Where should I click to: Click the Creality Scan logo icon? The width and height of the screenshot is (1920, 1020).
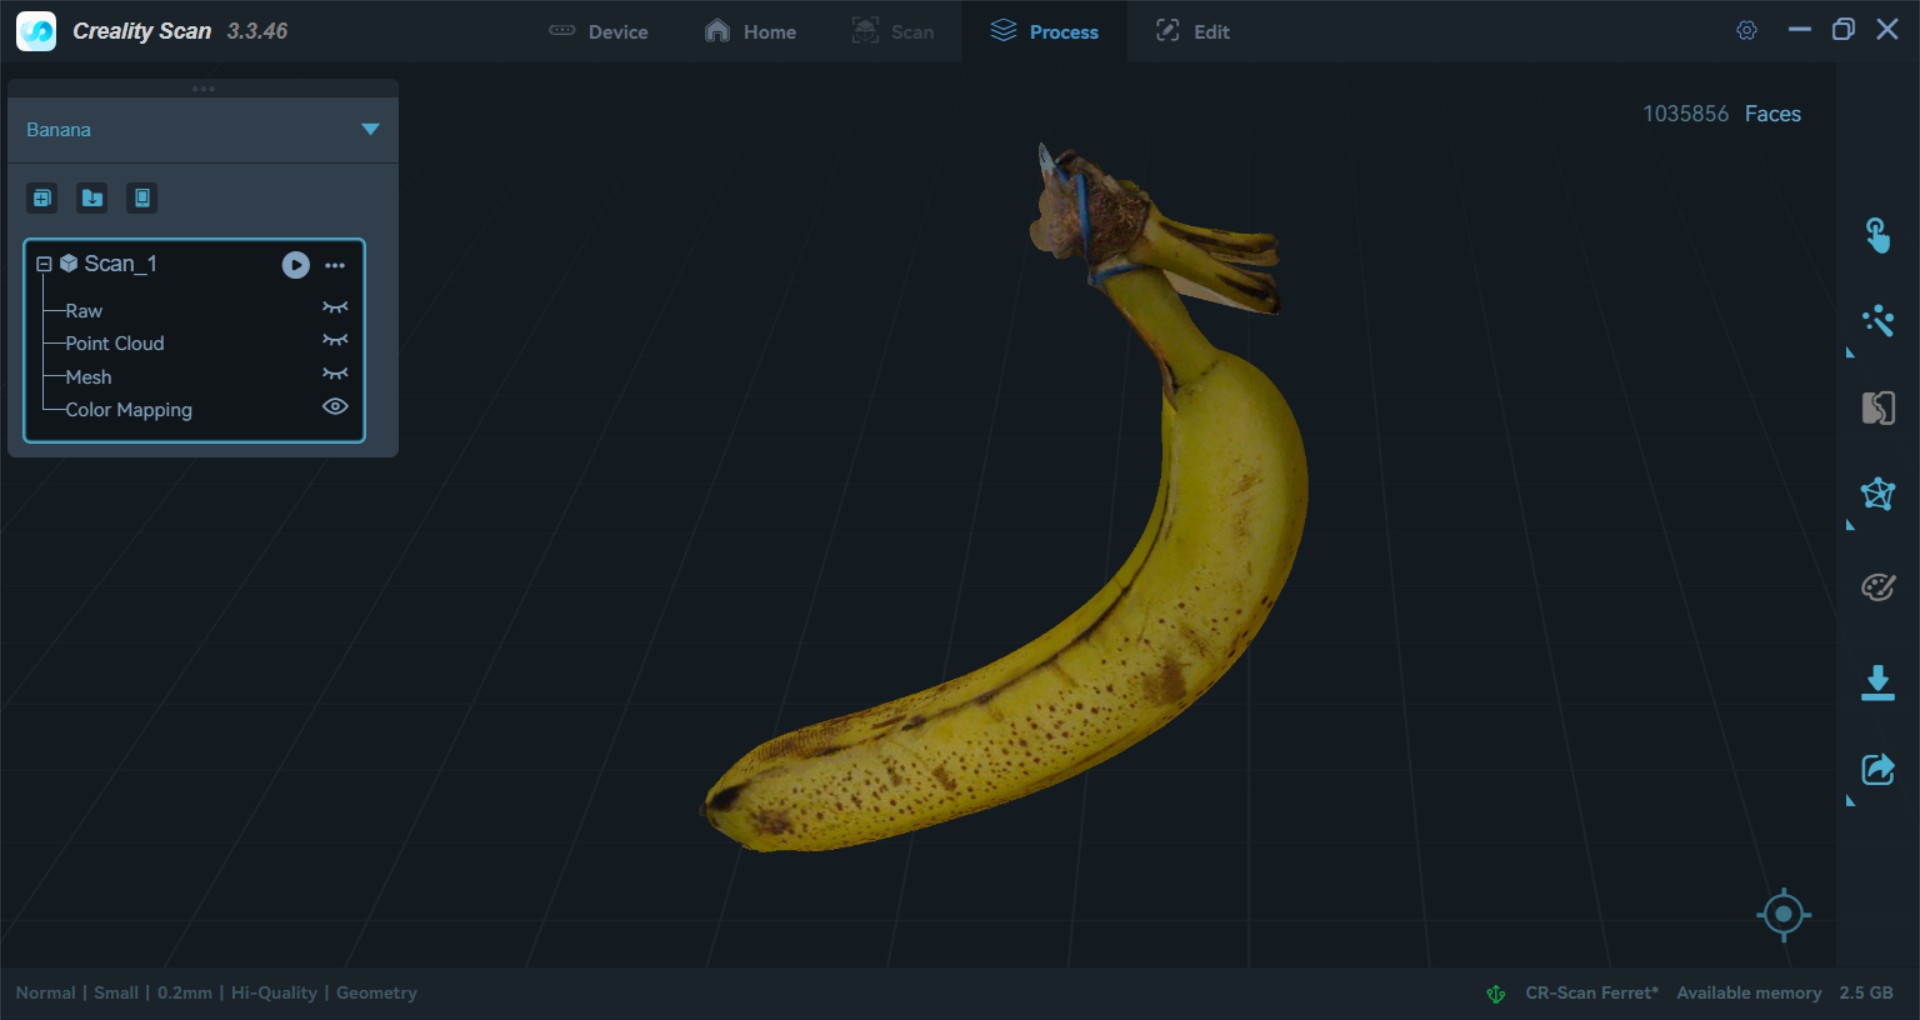(37, 32)
